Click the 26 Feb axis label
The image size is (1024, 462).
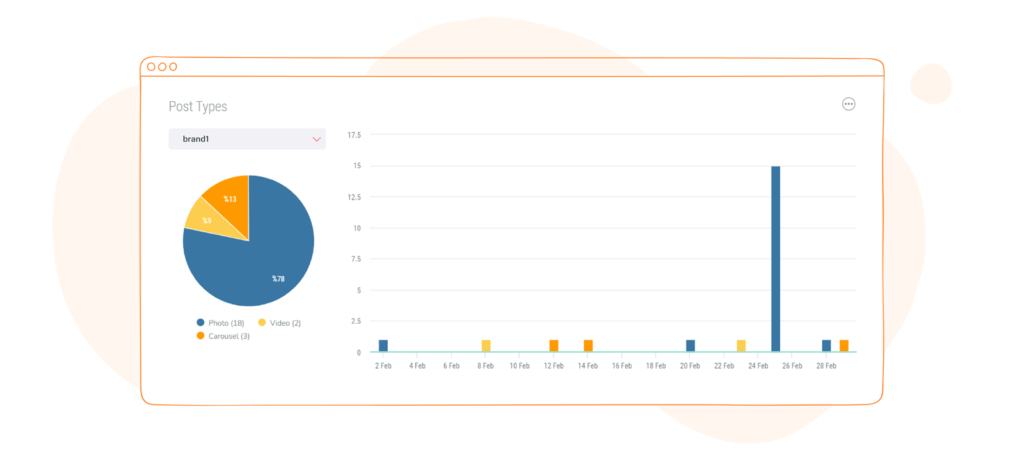point(792,366)
